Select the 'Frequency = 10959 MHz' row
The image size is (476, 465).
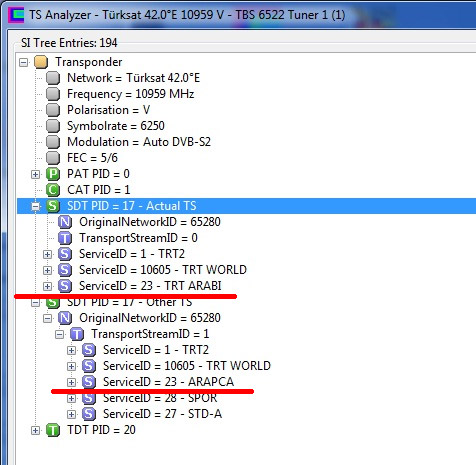pos(131,94)
